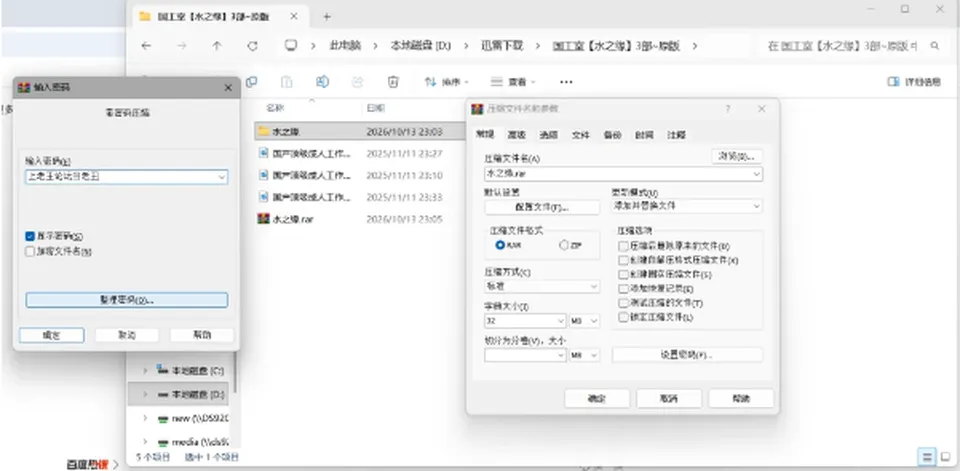The image size is (960, 471).
Task: Open the archive name dropdown arrow
Action: click(x=757, y=174)
